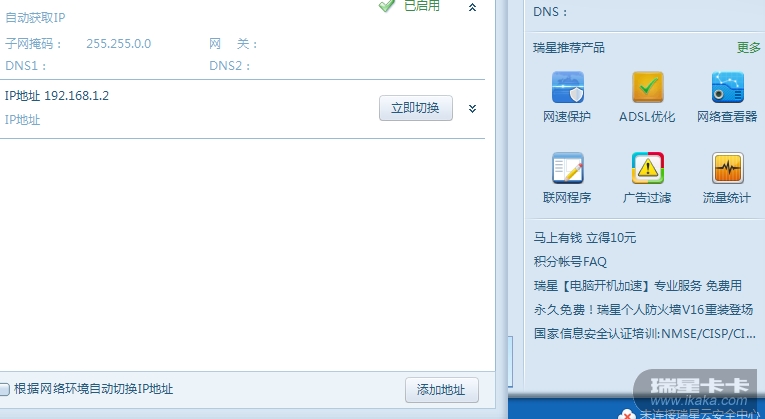Expand the 192.168.1.2 IP address entry

[472, 108]
